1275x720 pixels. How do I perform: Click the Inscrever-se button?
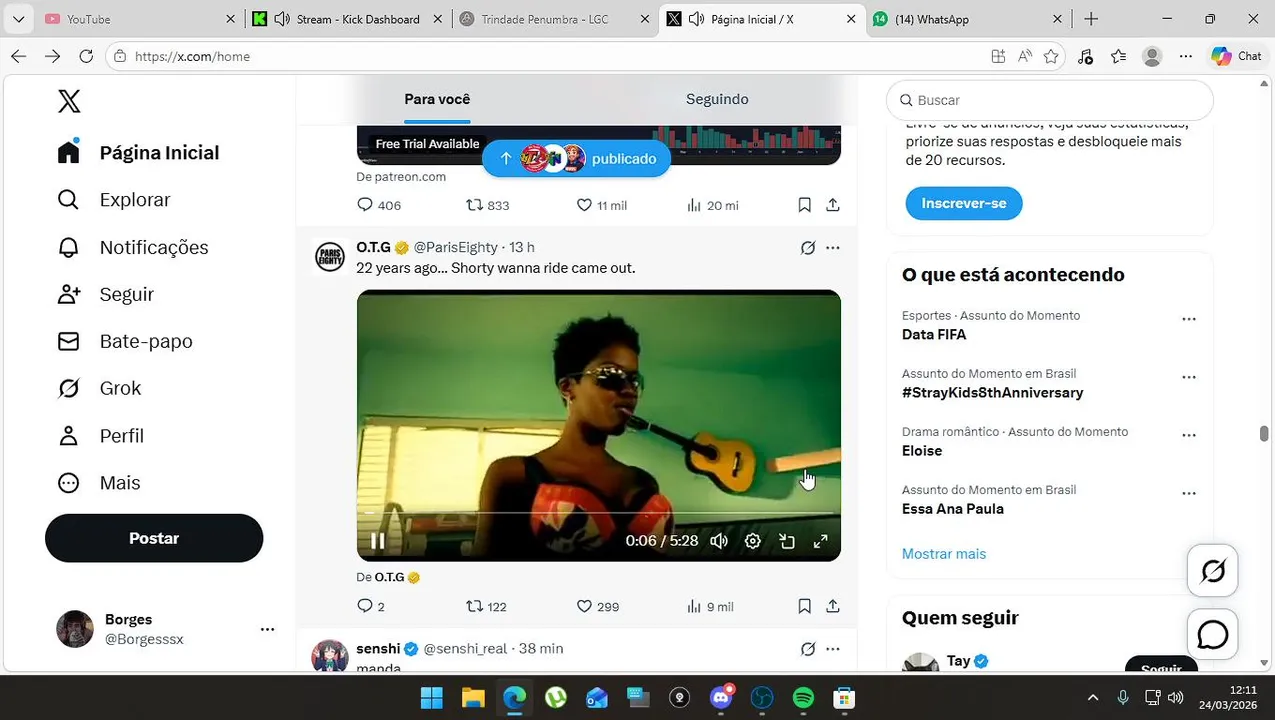964,203
